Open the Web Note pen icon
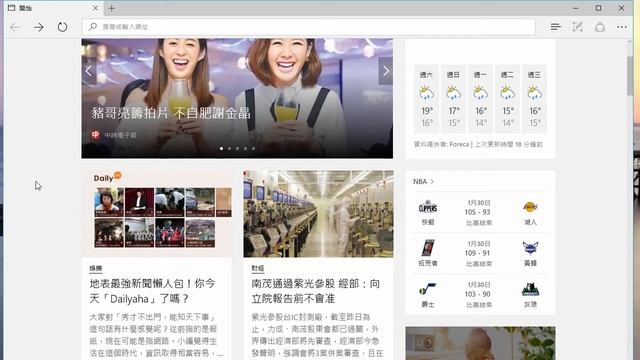This screenshot has height=360, width=640. coord(578,27)
